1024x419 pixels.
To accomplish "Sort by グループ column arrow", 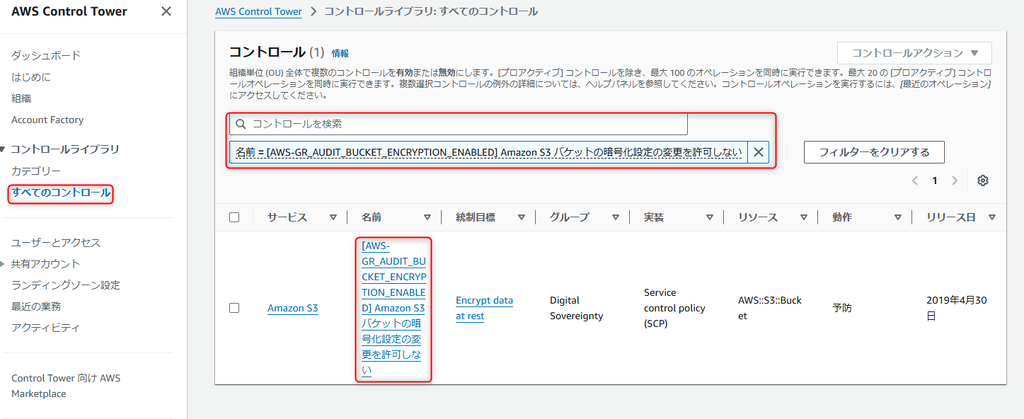I will pos(615,217).
